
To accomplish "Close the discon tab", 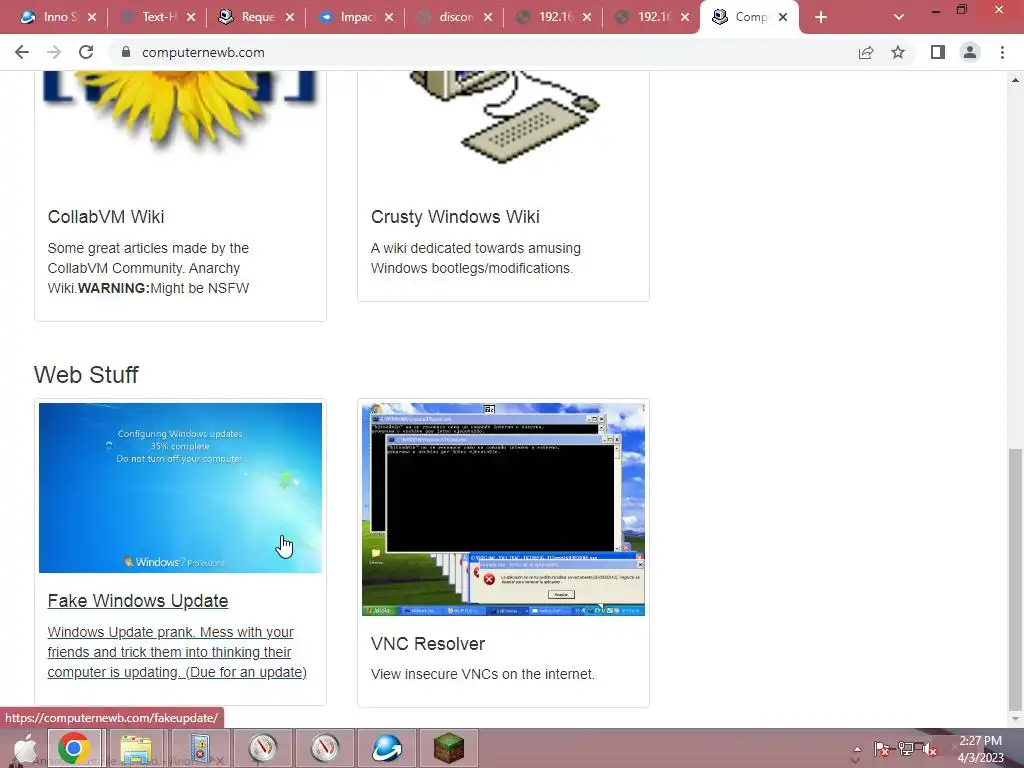I will 488,18.
